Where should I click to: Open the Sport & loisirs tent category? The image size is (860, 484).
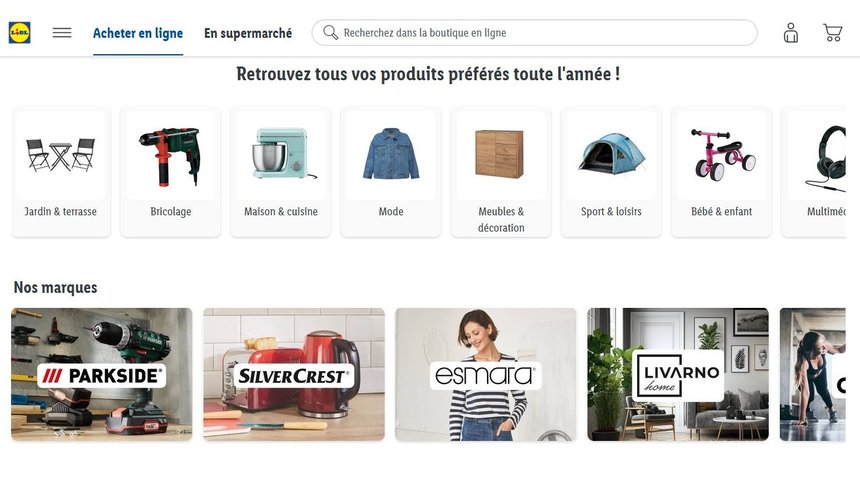point(611,172)
